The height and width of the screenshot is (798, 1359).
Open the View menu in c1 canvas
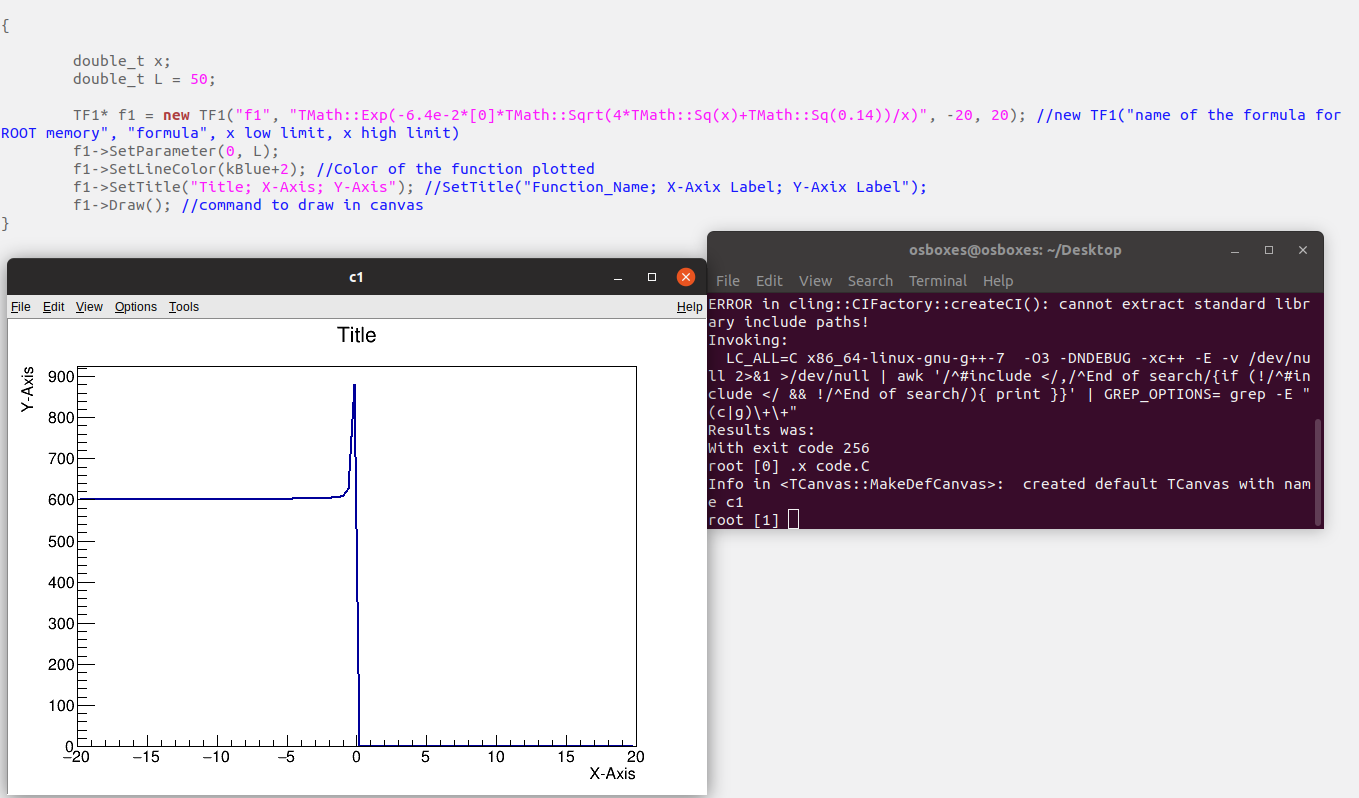click(x=89, y=307)
